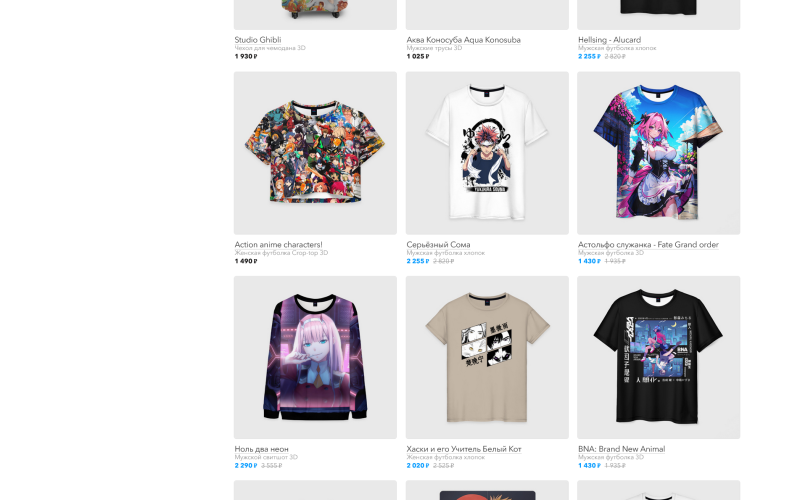Open the Action anime characters crop-top image

pos(315,153)
